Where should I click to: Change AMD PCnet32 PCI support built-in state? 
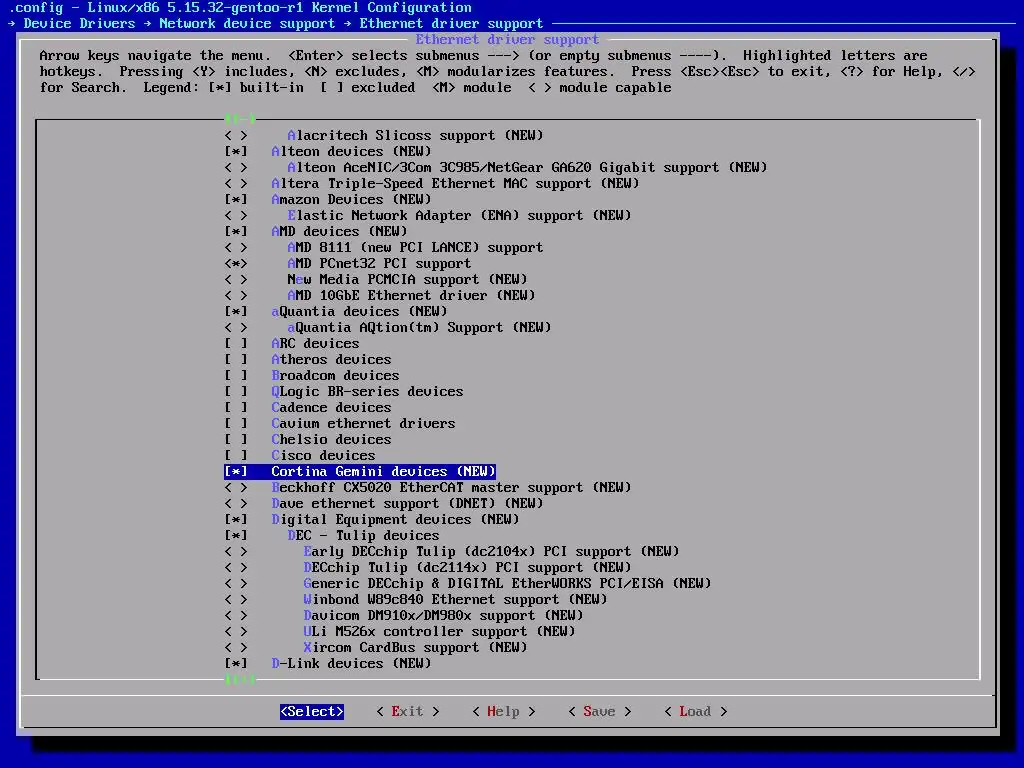(236, 263)
